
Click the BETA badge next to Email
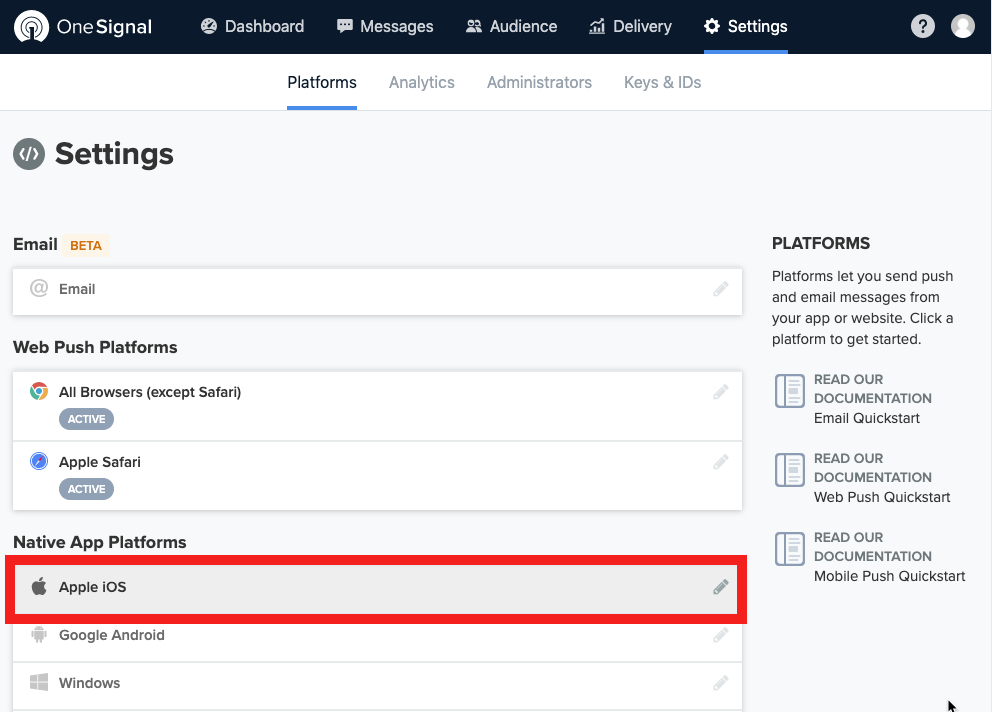pyautogui.click(x=86, y=246)
